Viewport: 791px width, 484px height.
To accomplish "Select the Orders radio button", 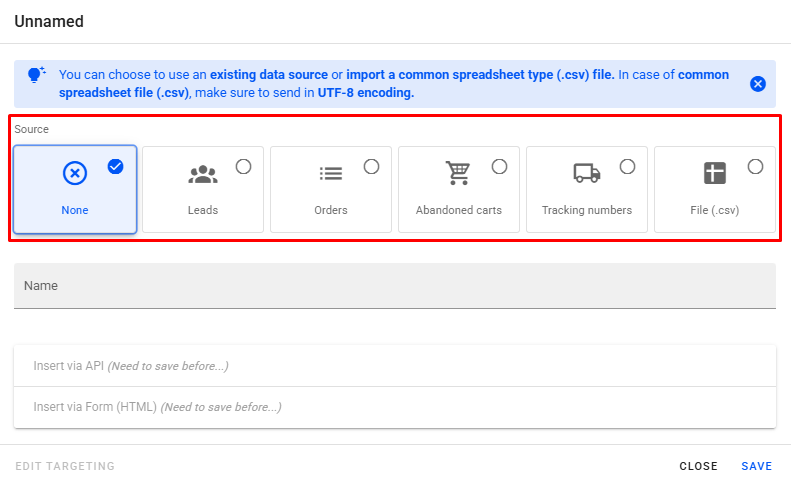I will coord(371,167).
